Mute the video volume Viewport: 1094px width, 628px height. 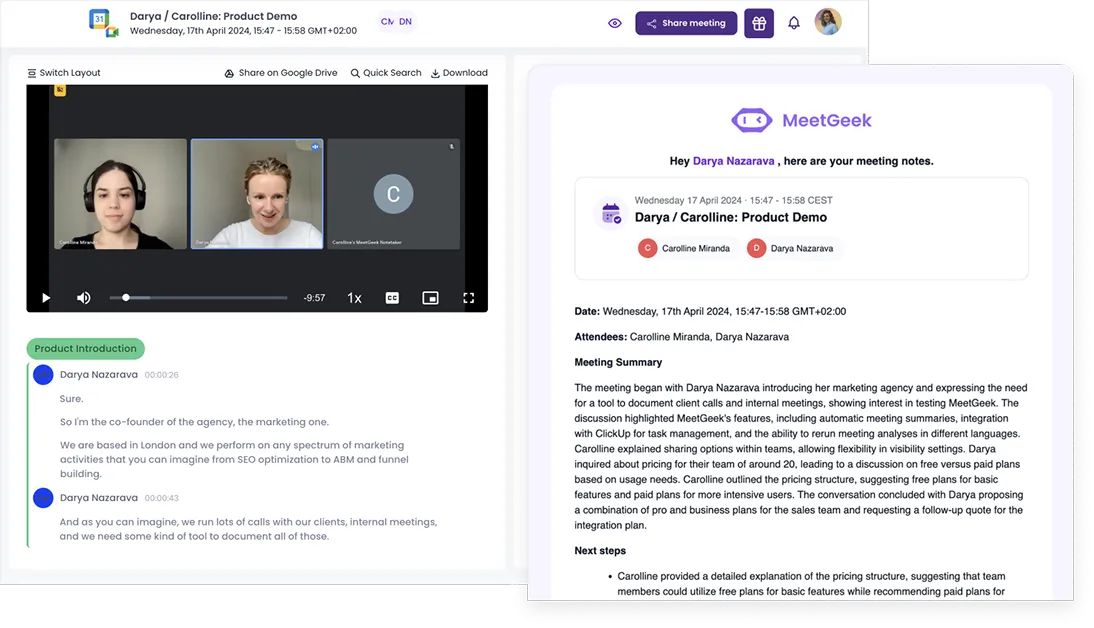coord(84,298)
